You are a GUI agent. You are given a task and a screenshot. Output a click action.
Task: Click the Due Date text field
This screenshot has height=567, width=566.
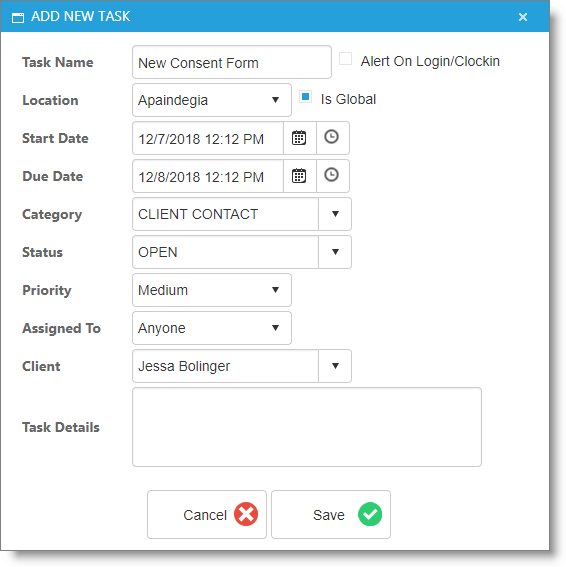208,176
